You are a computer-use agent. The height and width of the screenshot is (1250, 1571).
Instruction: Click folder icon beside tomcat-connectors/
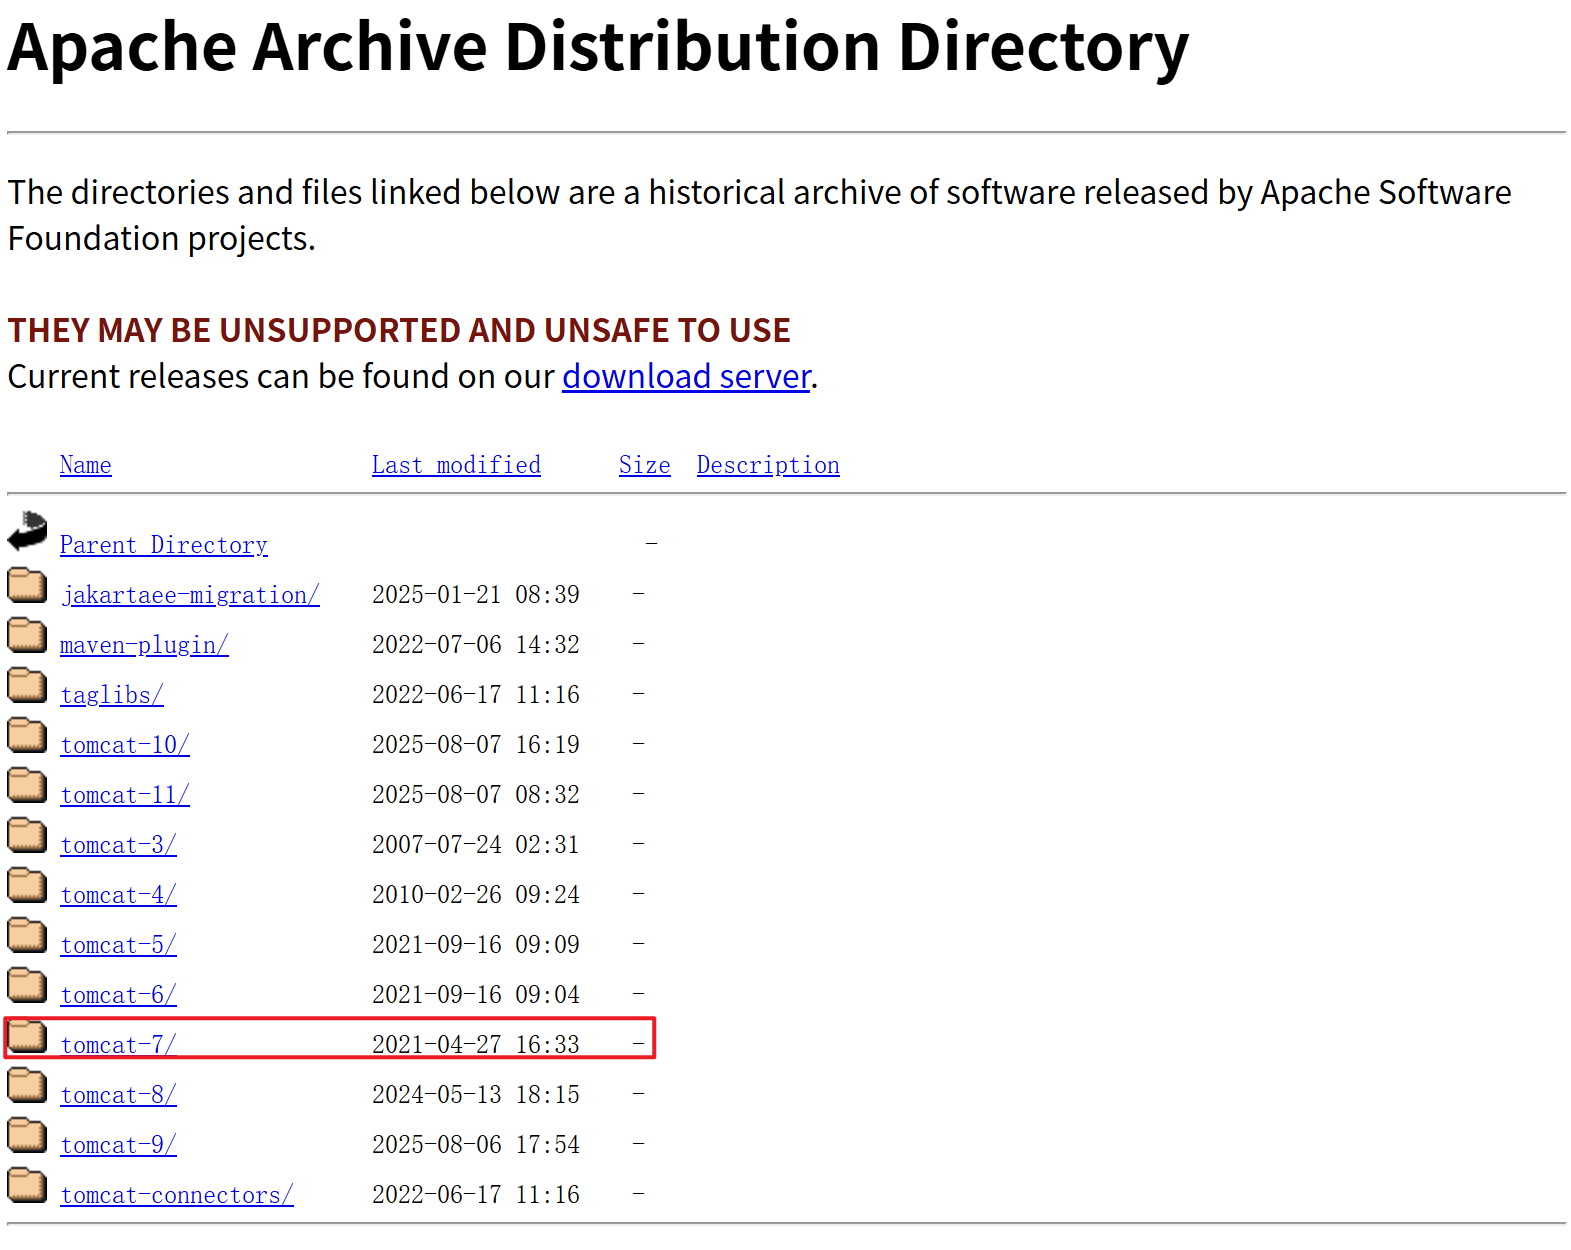pos(27,1185)
